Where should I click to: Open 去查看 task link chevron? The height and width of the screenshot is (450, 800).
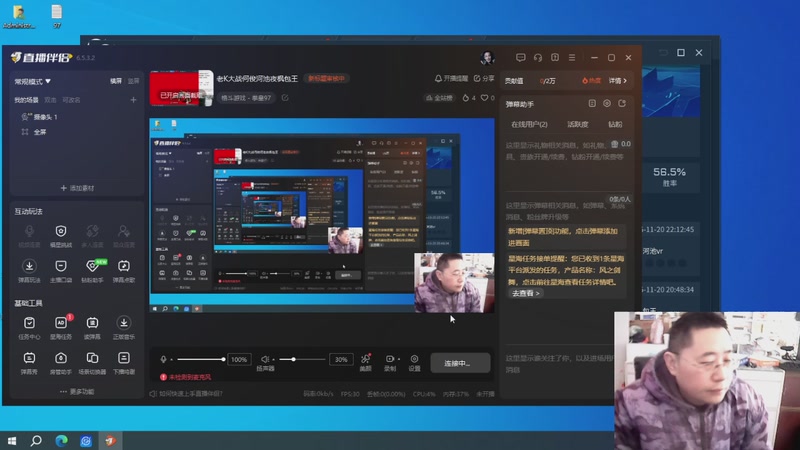[x=526, y=293]
